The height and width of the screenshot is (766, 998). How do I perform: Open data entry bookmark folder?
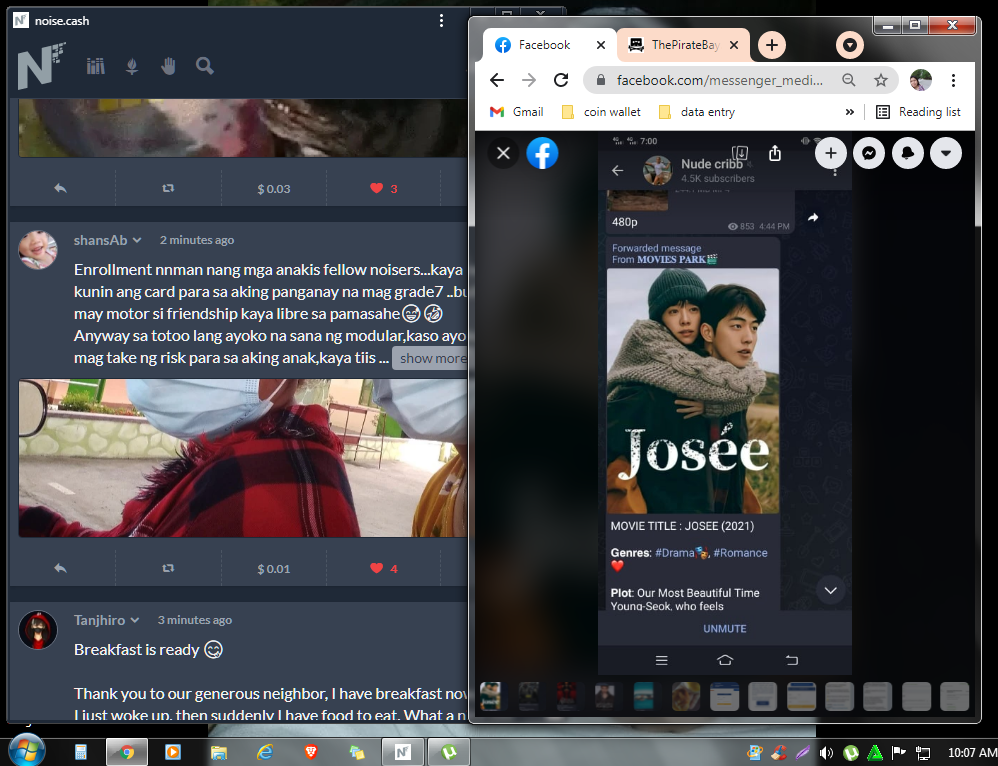pyautogui.click(x=697, y=112)
